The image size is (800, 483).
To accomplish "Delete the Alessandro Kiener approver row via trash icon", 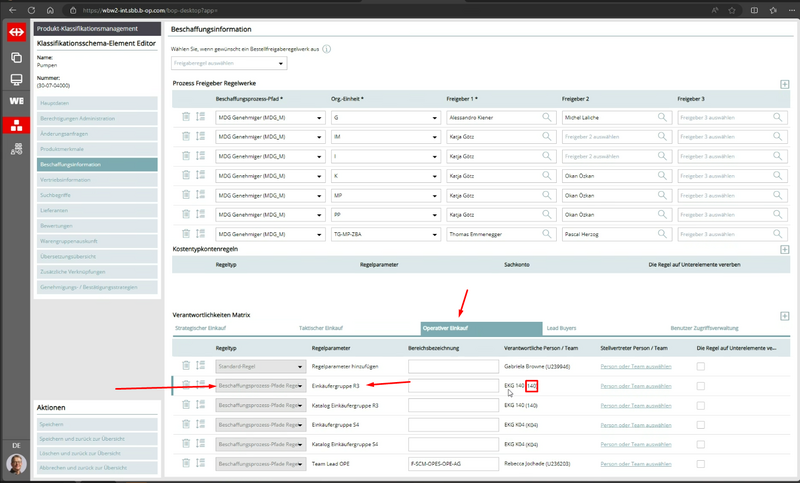I will 186,117.
